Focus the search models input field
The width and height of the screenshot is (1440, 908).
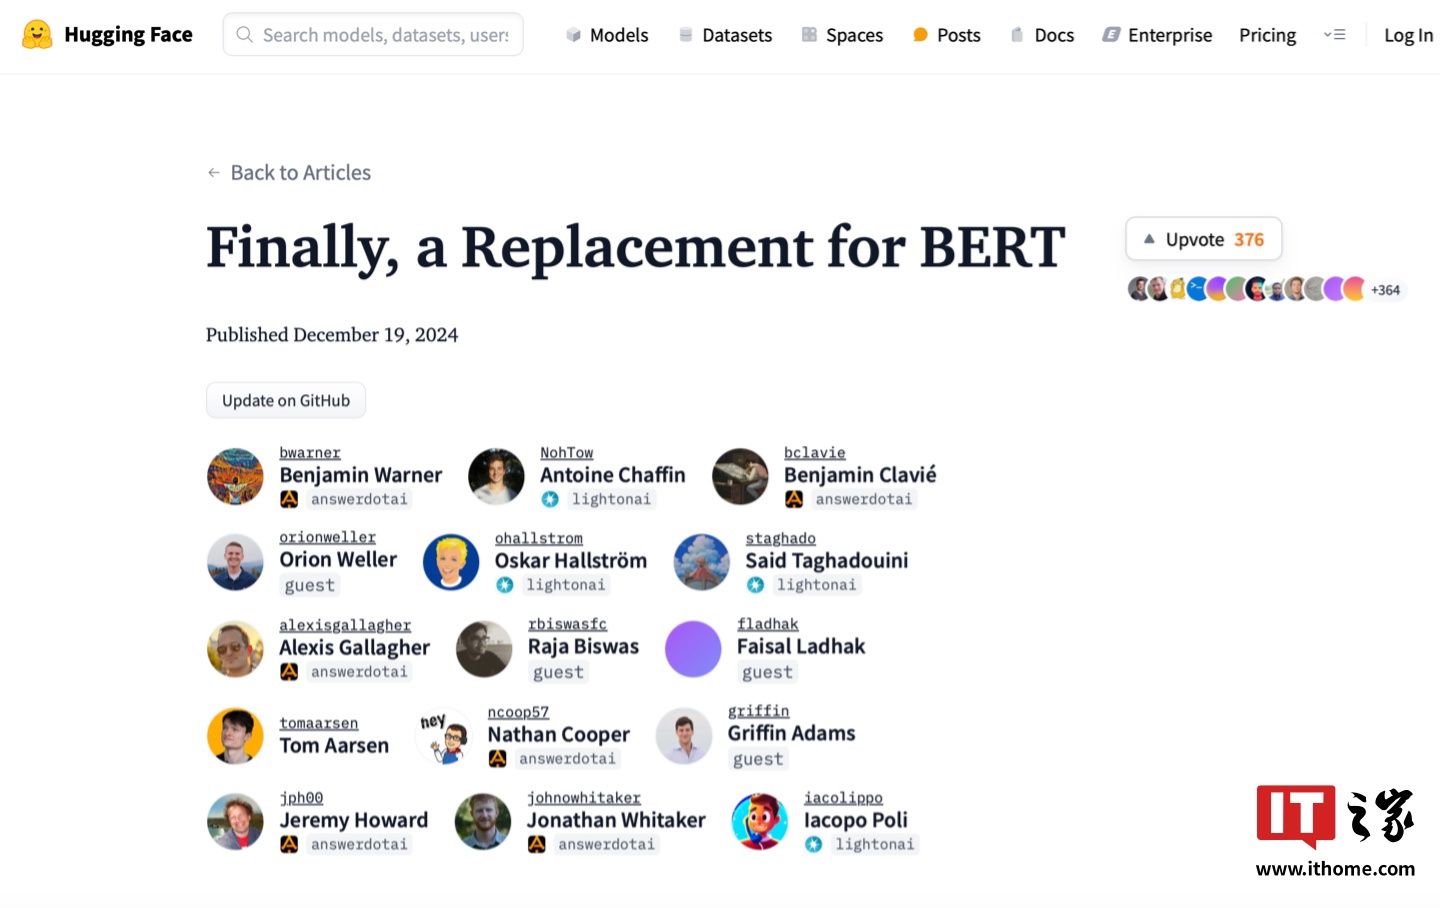pyautogui.click(x=385, y=35)
